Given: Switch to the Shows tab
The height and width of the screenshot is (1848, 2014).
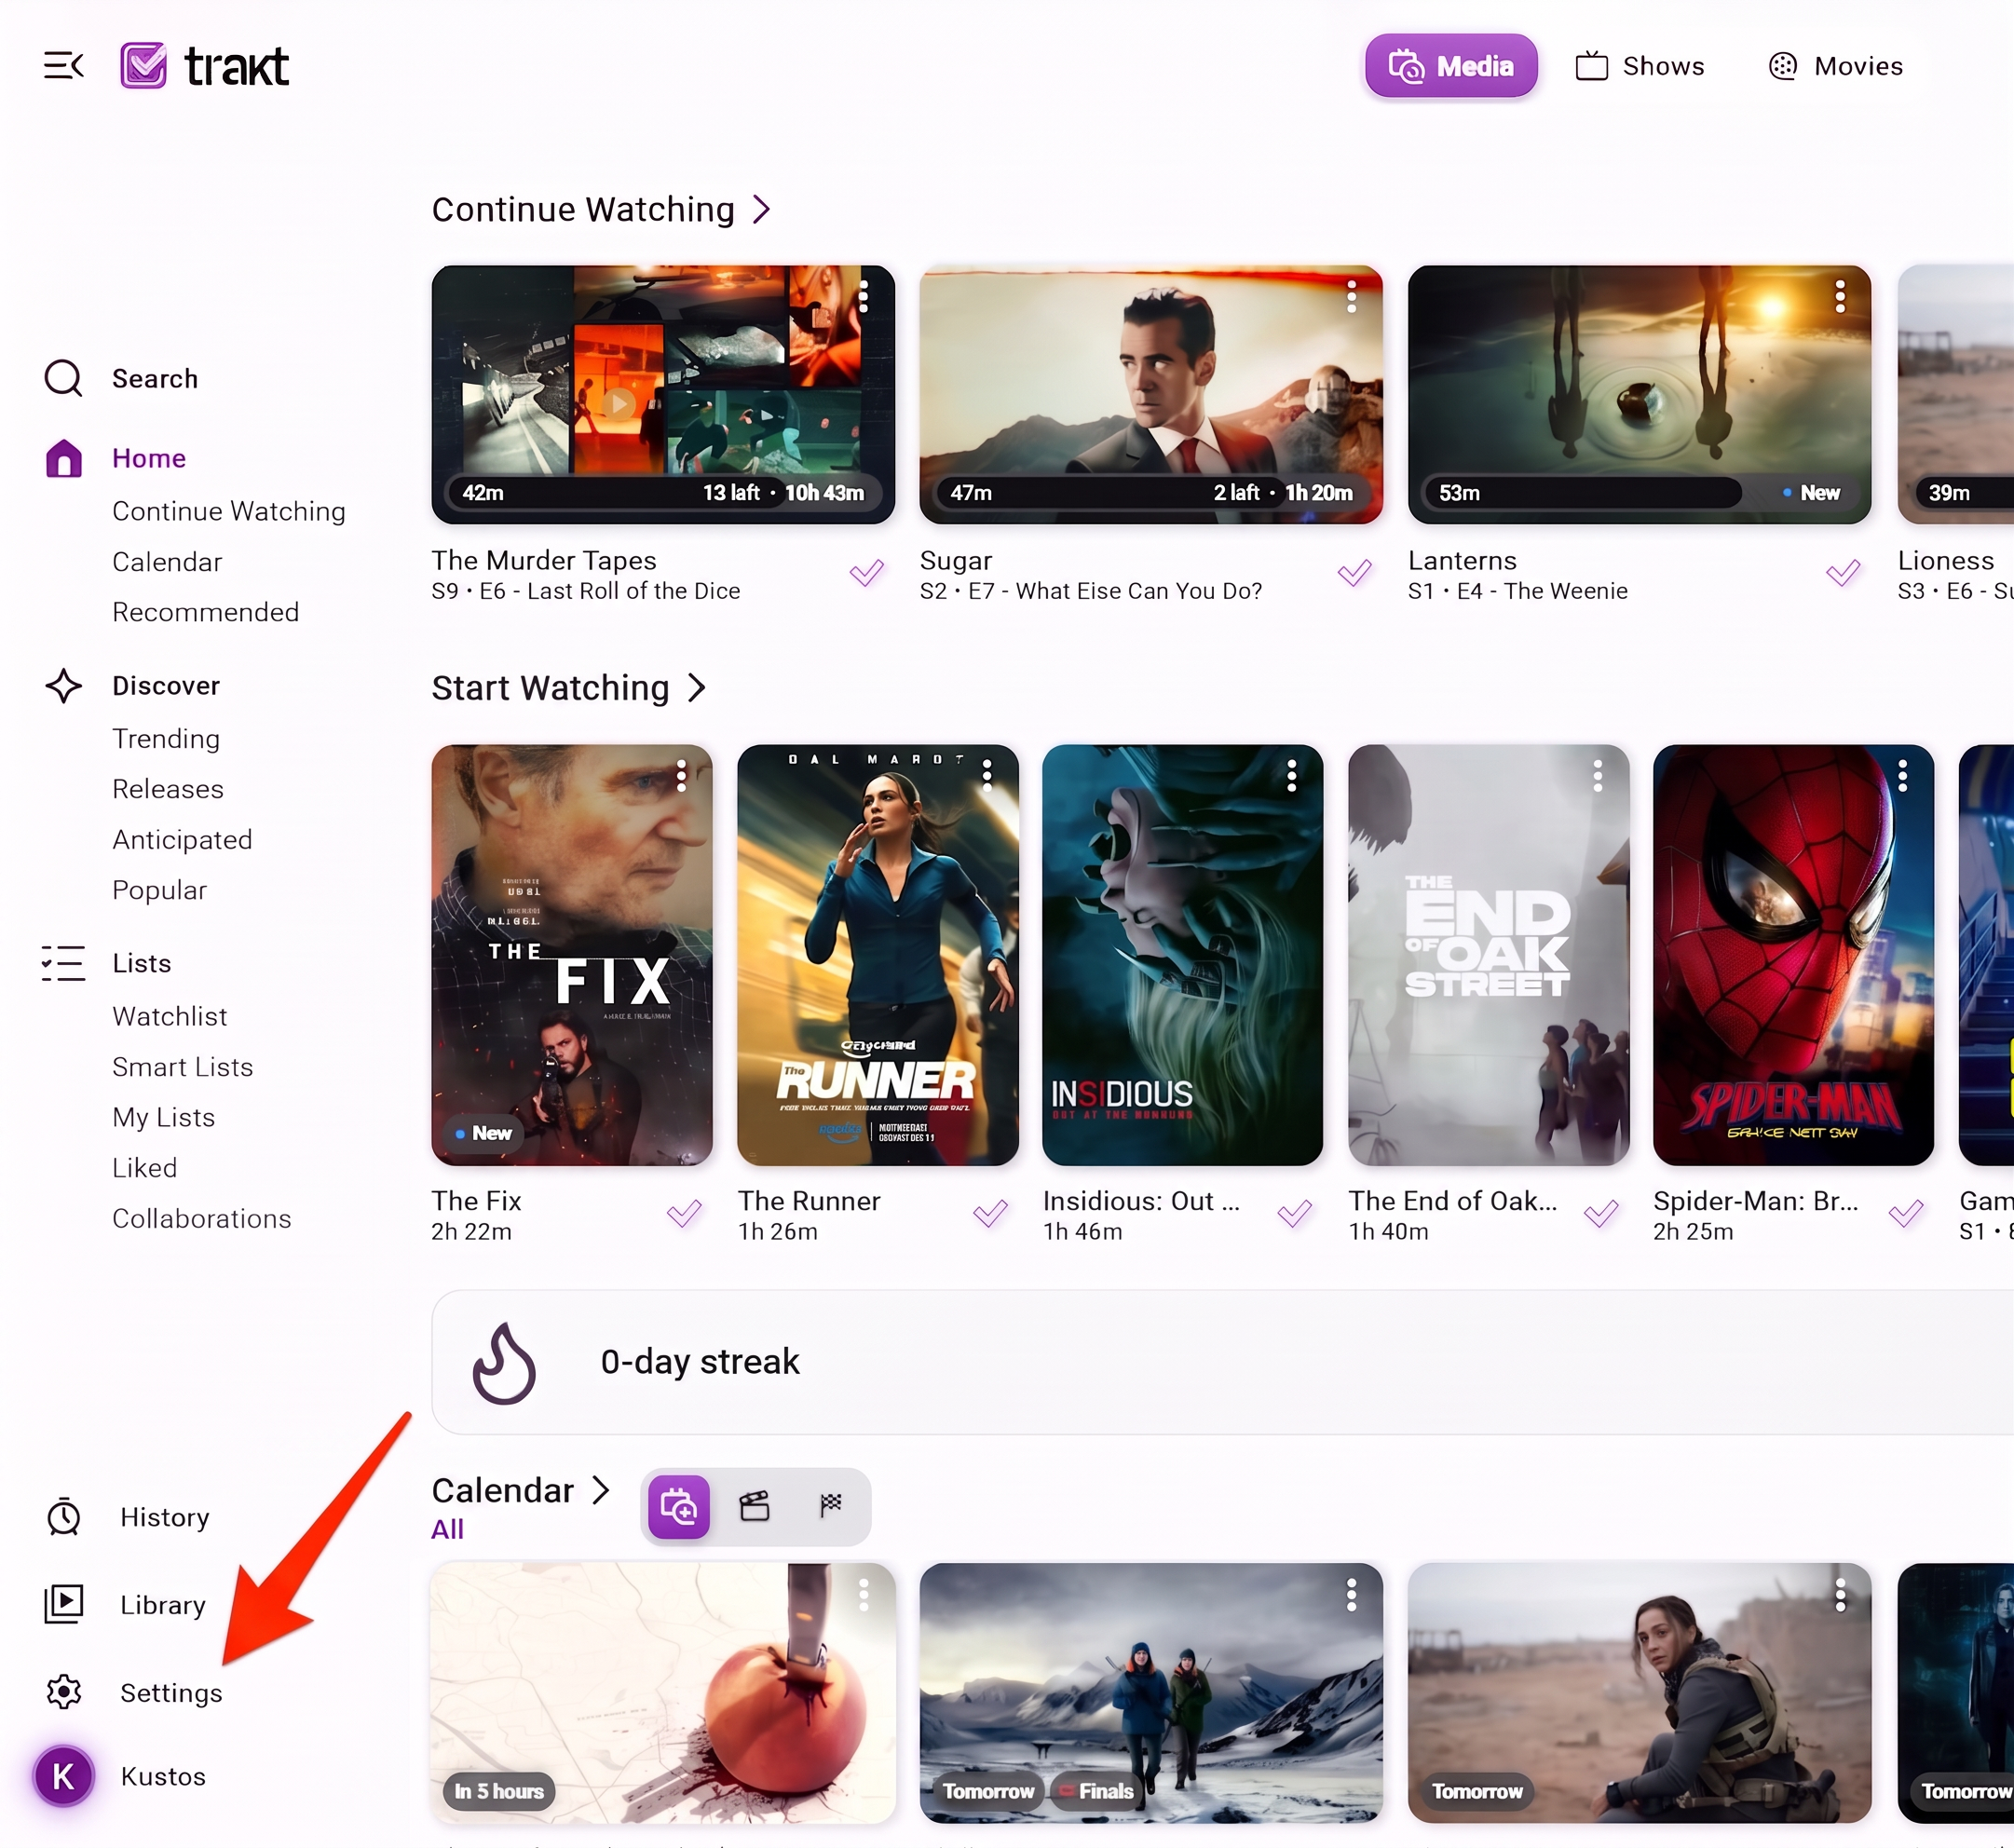Looking at the screenshot, I should click(1640, 66).
